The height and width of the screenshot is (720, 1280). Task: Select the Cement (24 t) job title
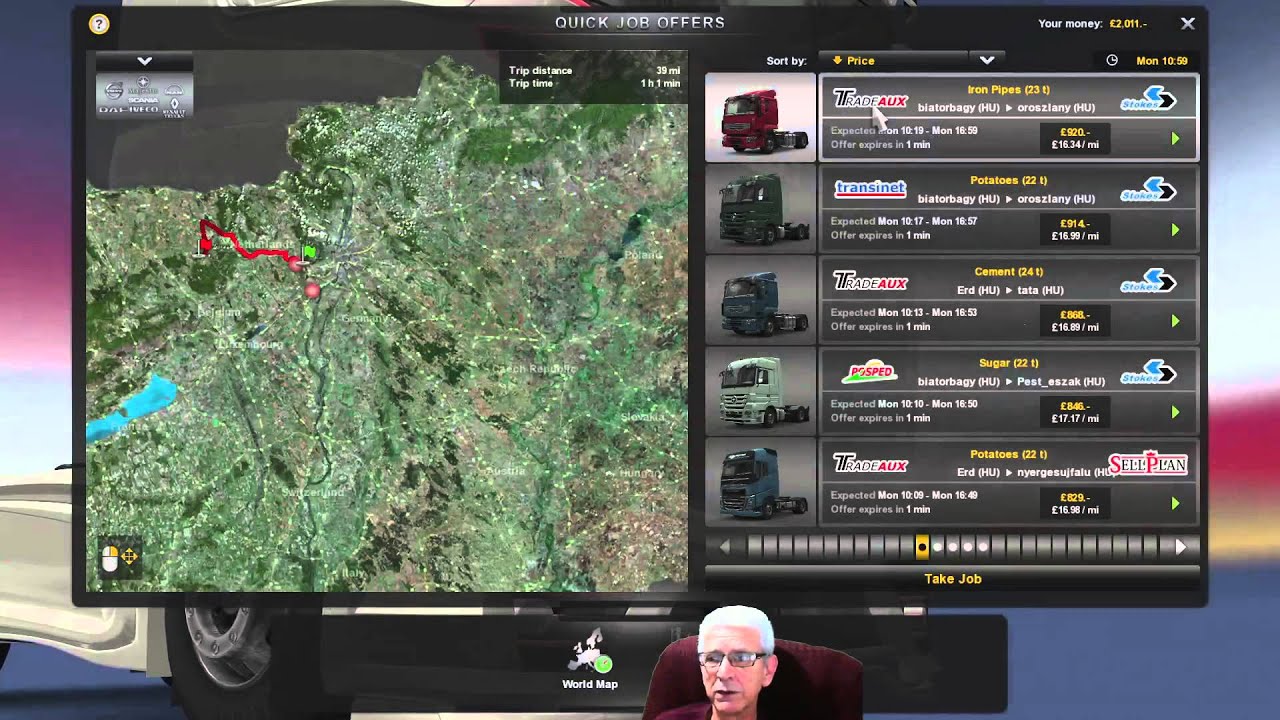[x=1008, y=272]
